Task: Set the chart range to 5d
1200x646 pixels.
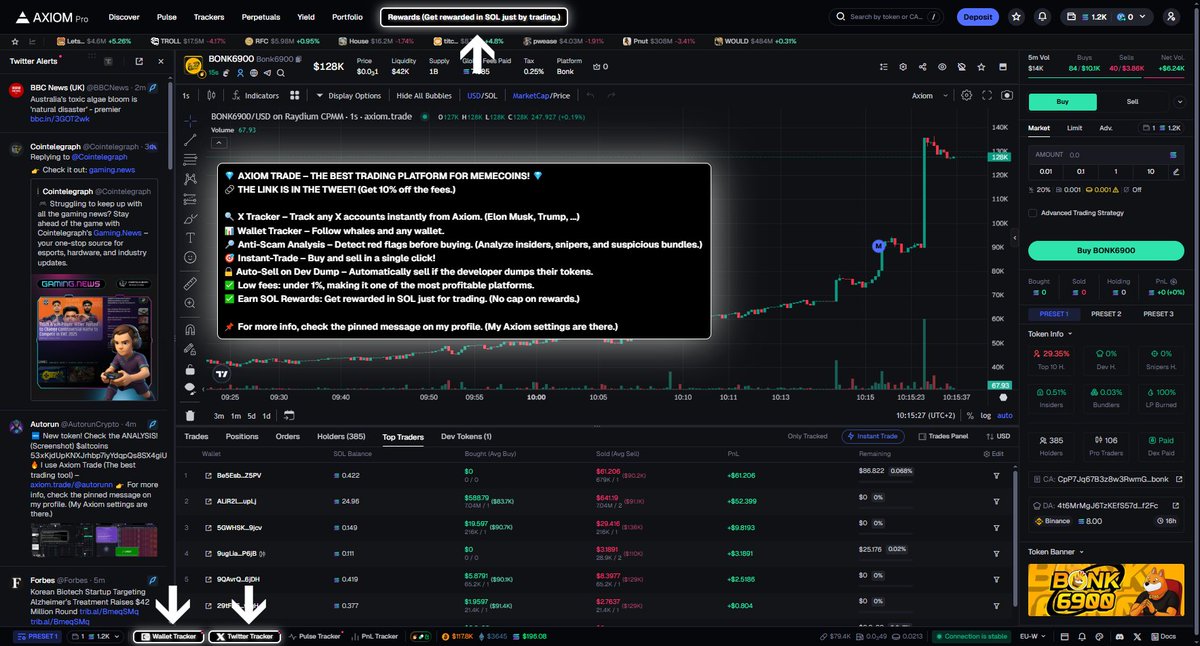Action: tap(252, 415)
